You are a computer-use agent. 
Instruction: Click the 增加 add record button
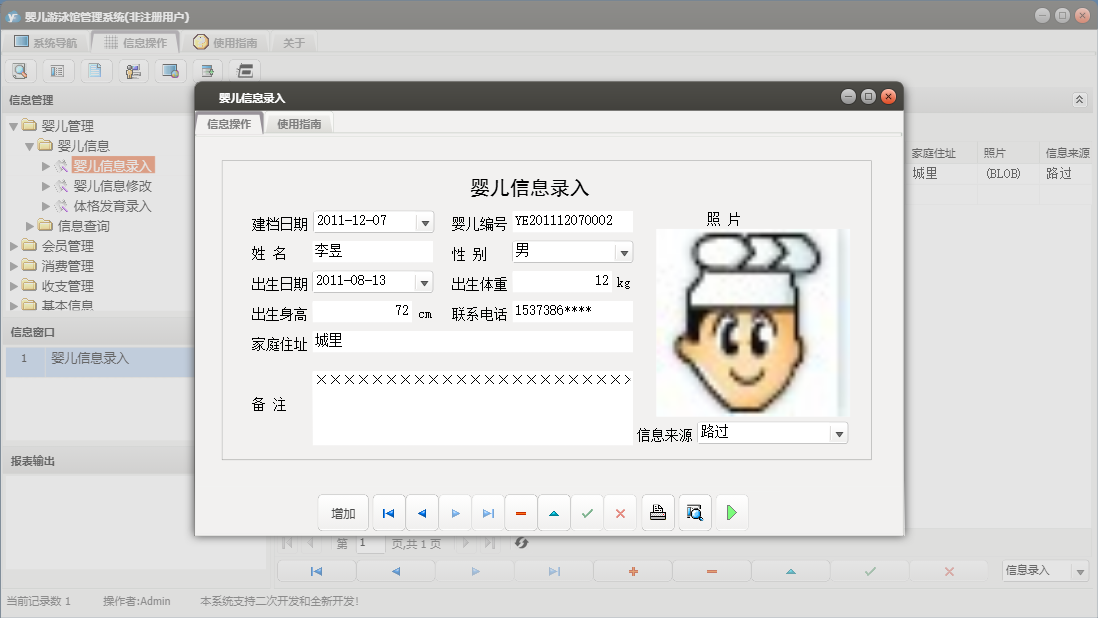point(343,512)
